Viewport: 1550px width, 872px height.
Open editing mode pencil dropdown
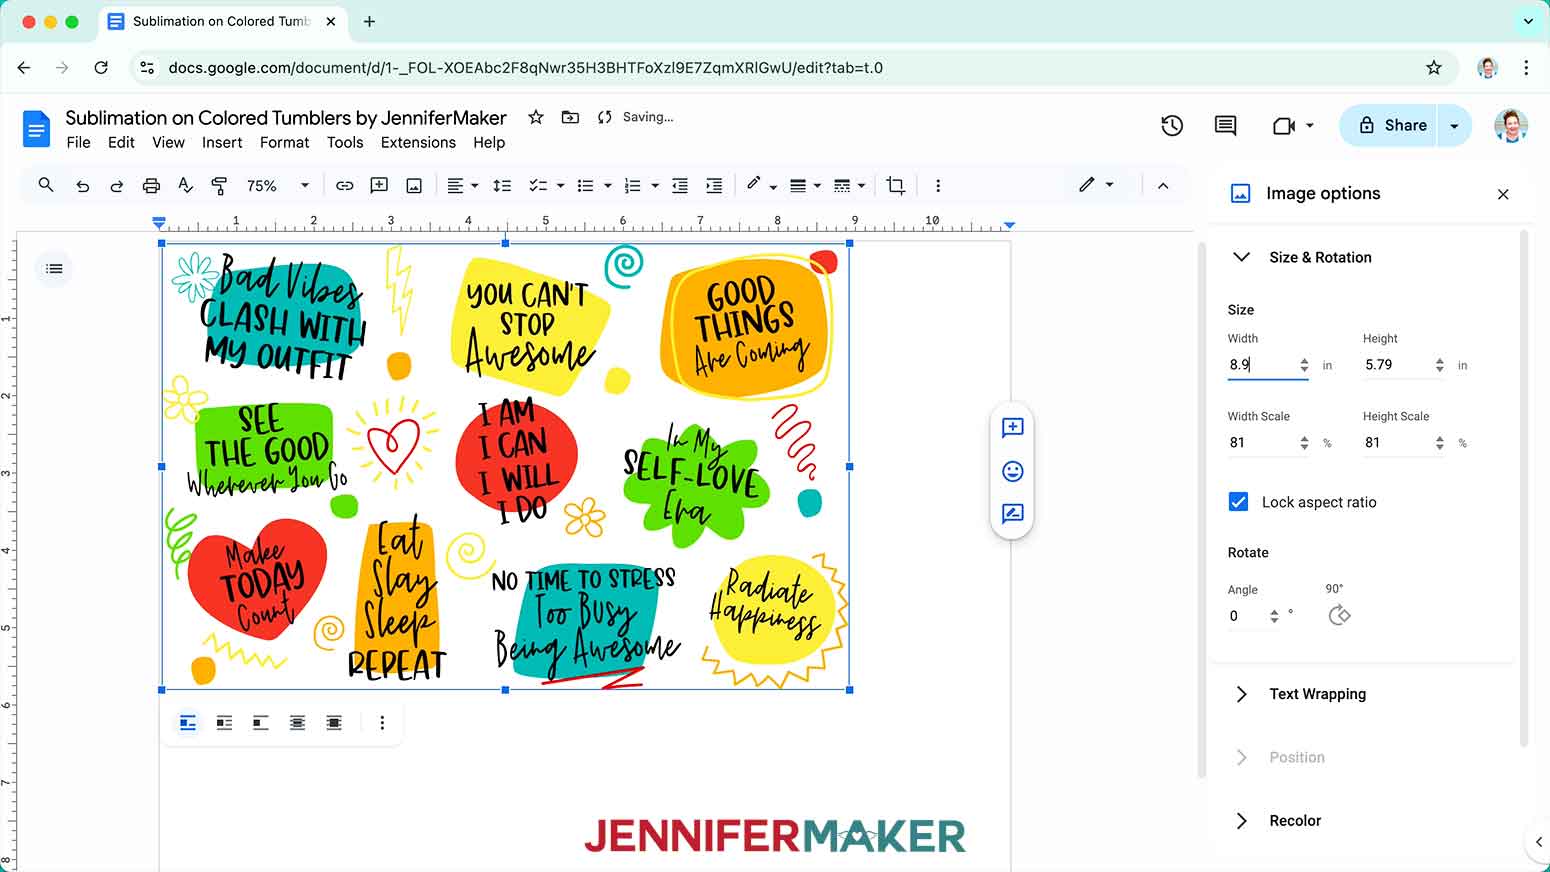[x=1096, y=185]
